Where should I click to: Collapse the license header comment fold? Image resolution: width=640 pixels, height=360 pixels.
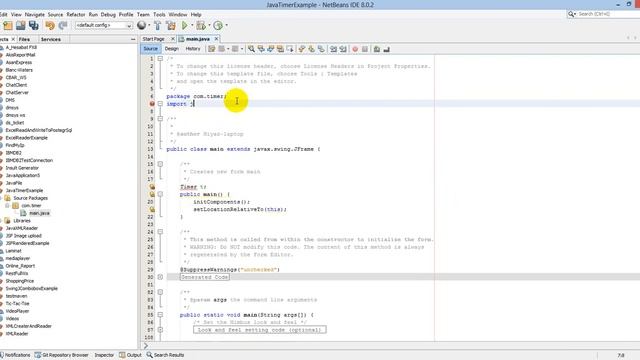click(160, 59)
